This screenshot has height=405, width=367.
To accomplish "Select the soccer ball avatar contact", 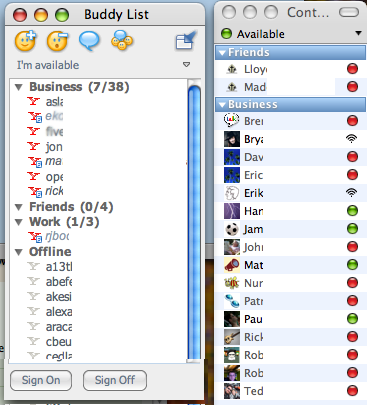I will pyautogui.click(x=232, y=229).
